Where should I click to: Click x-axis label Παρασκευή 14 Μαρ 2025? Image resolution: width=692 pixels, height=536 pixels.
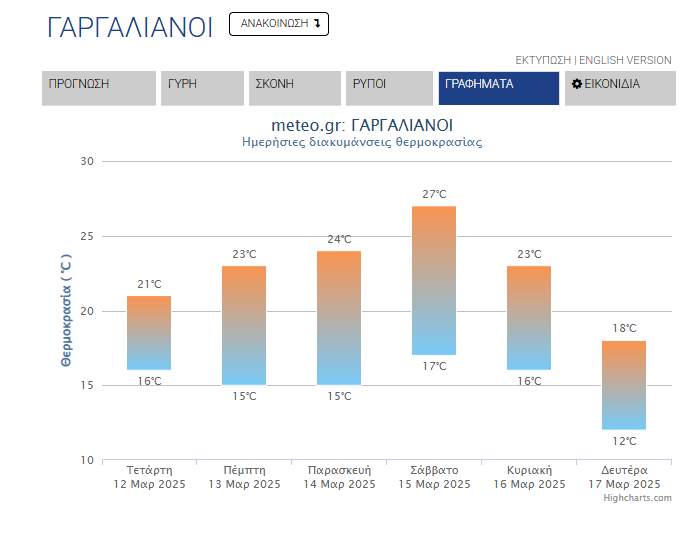pos(339,477)
